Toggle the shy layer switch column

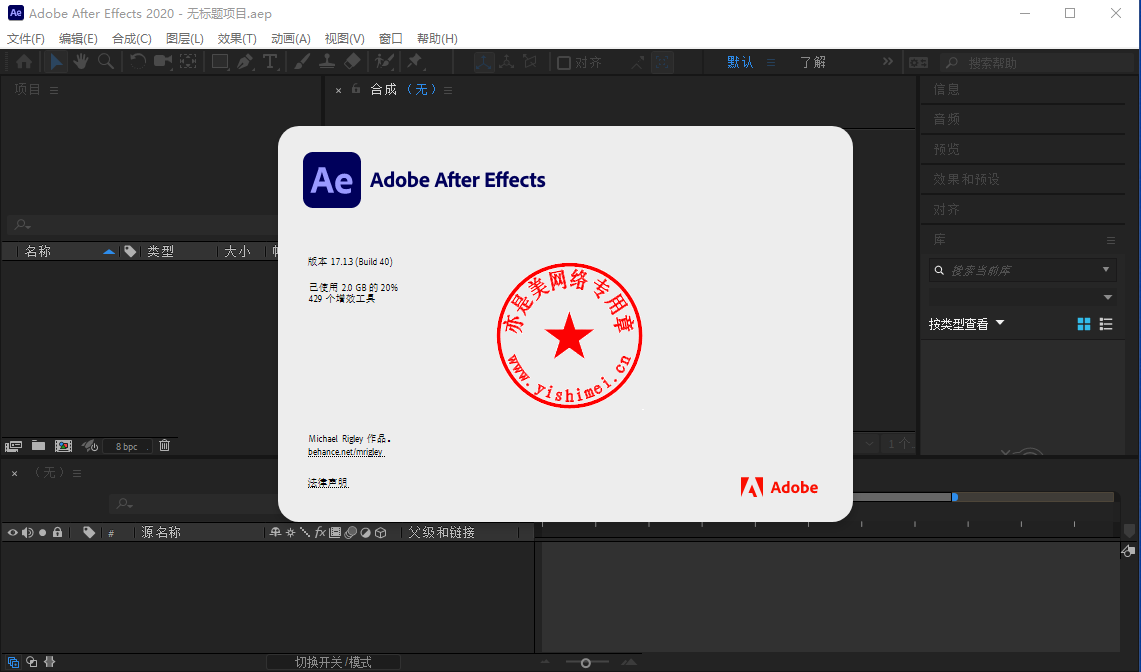pyautogui.click(x=275, y=532)
